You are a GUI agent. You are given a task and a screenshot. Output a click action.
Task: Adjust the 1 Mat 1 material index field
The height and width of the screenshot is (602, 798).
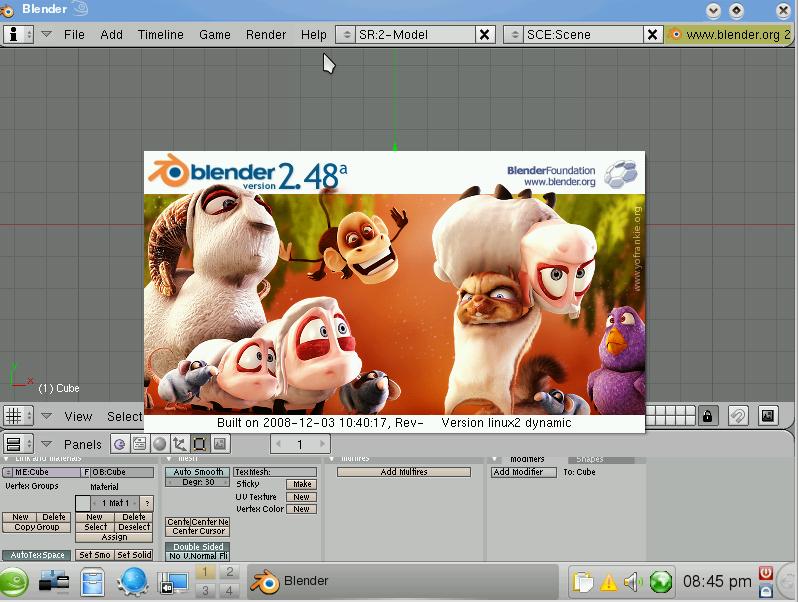(115, 503)
